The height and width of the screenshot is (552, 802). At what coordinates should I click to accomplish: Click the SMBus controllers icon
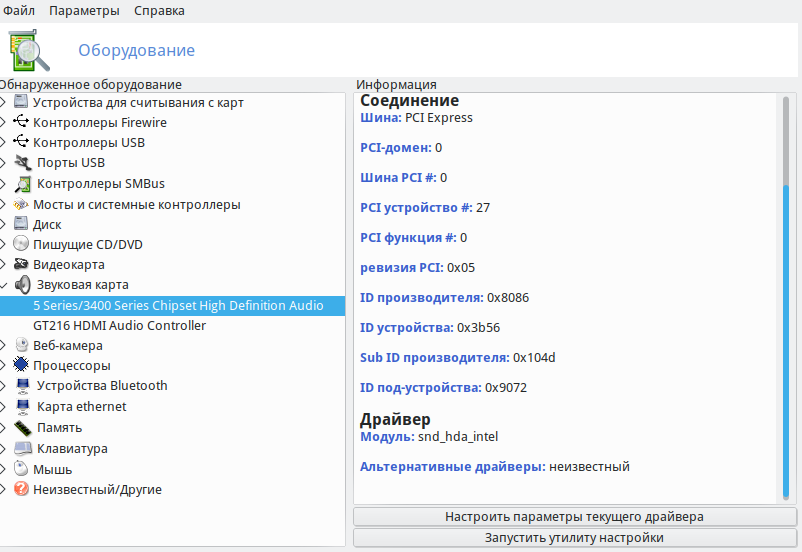pos(22,184)
